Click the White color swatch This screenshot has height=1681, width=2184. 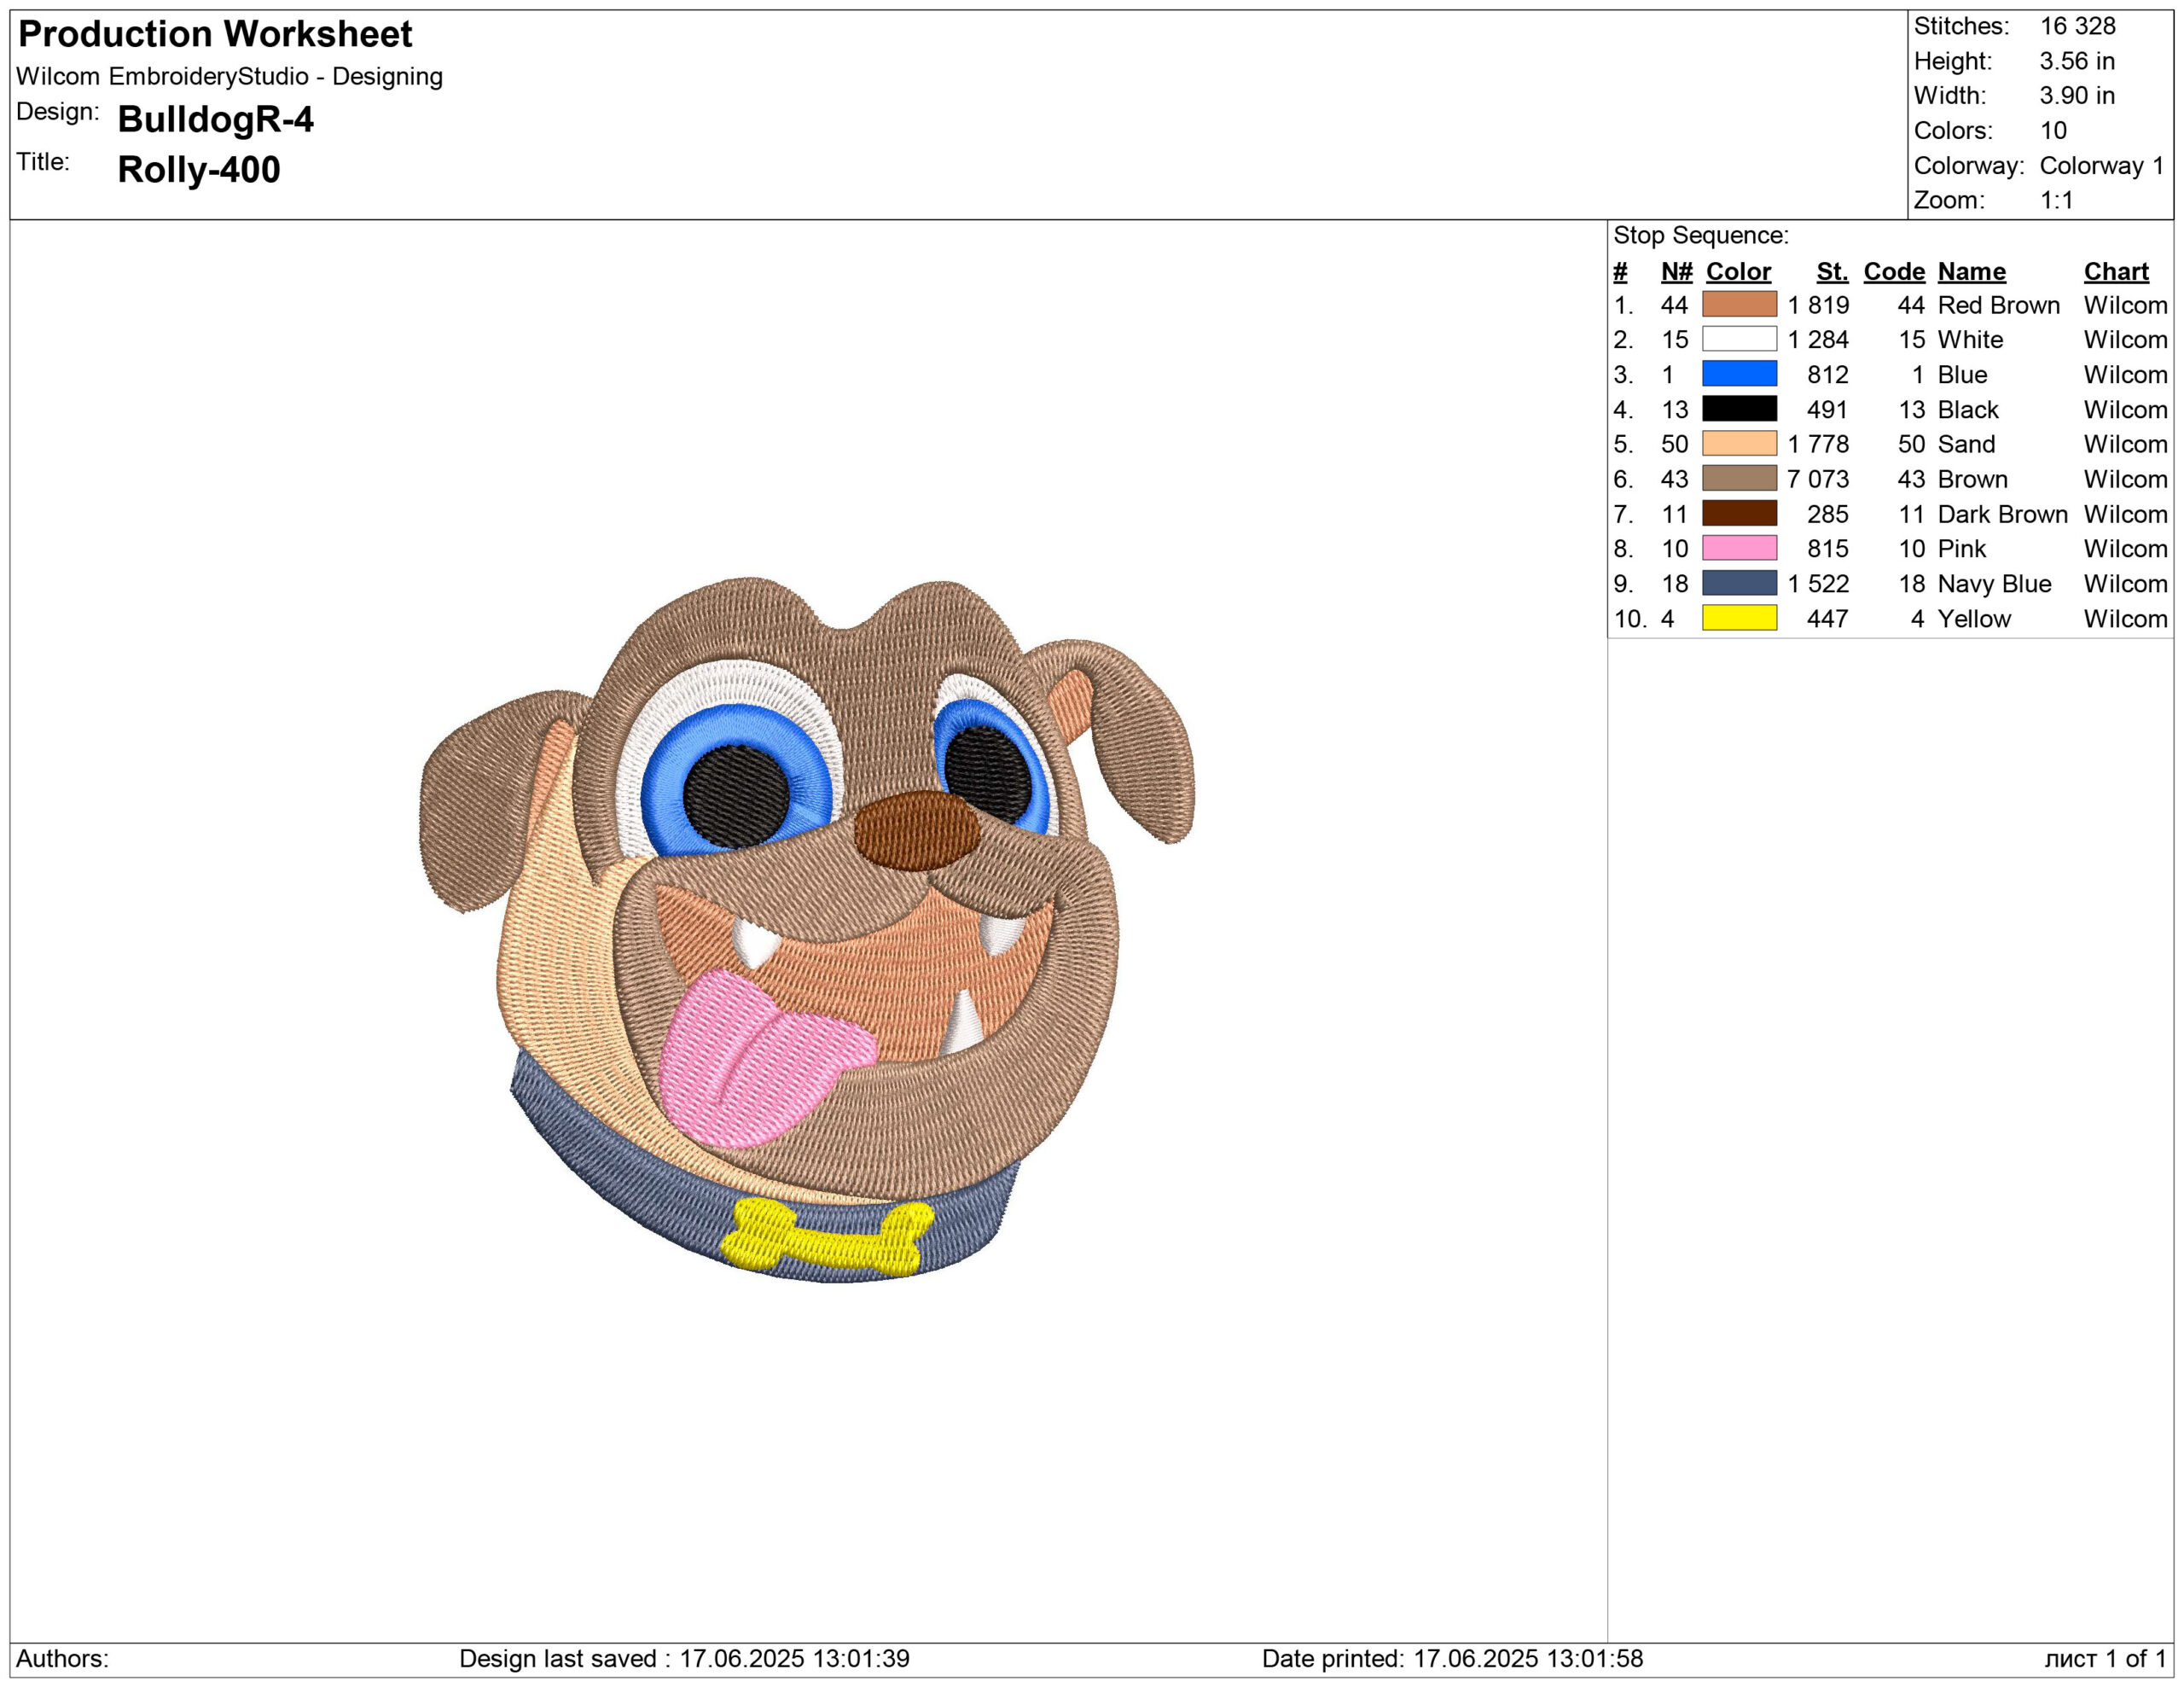(x=1739, y=339)
